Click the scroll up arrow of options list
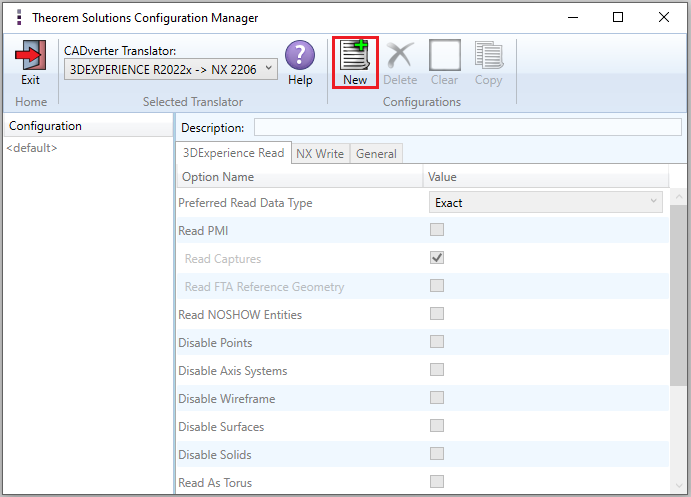The image size is (691, 497). pos(679,196)
